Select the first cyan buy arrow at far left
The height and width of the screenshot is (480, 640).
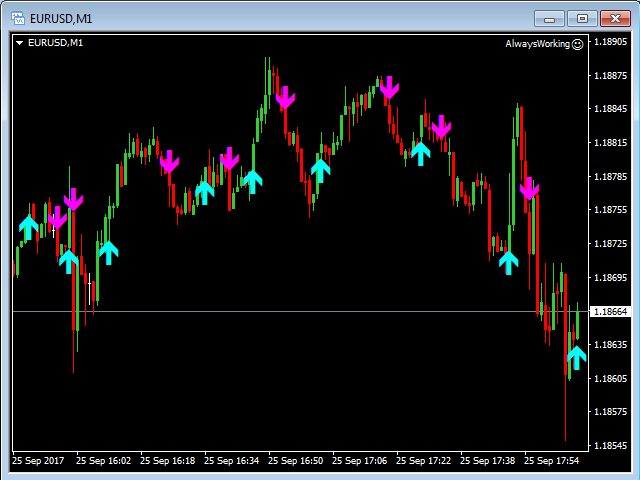[x=29, y=228]
